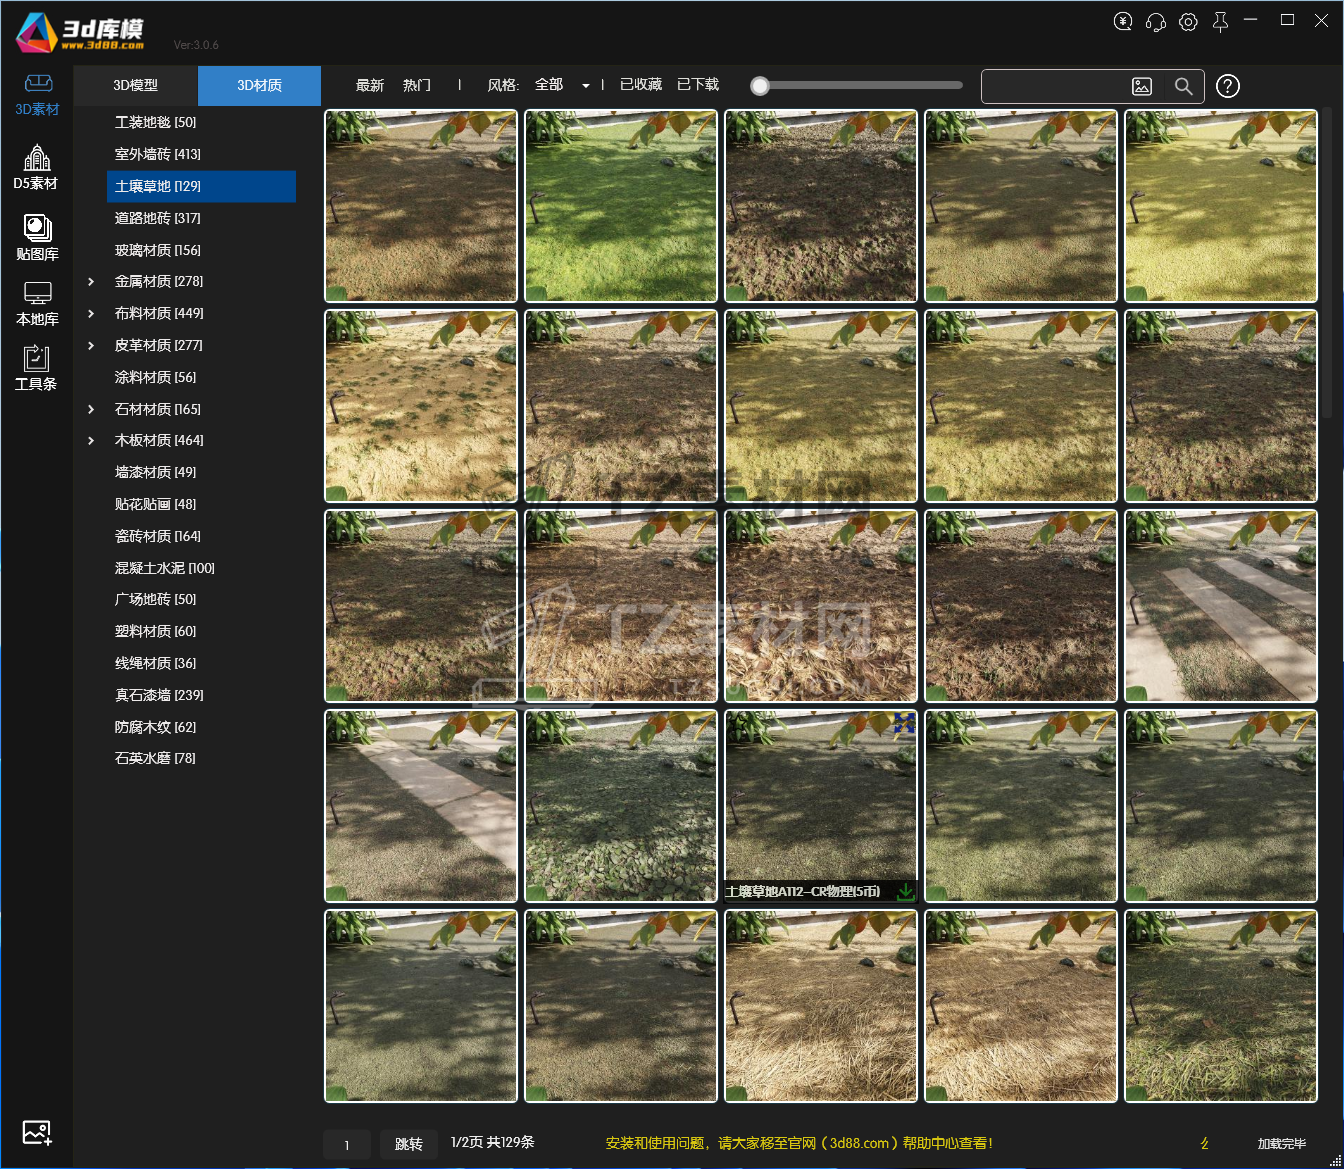Click the image search icon in search box
The width and height of the screenshot is (1344, 1169).
(x=1141, y=87)
